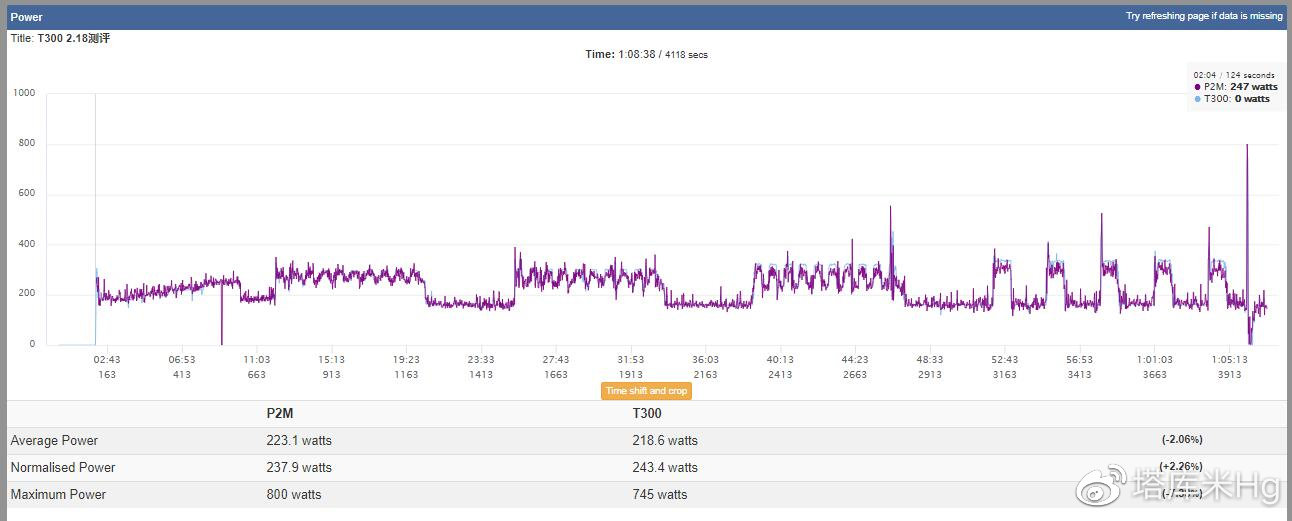The width and height of the screenshot is (1292, 521).
Task: Click the purple P2M legend dot
Action: 1198,87
